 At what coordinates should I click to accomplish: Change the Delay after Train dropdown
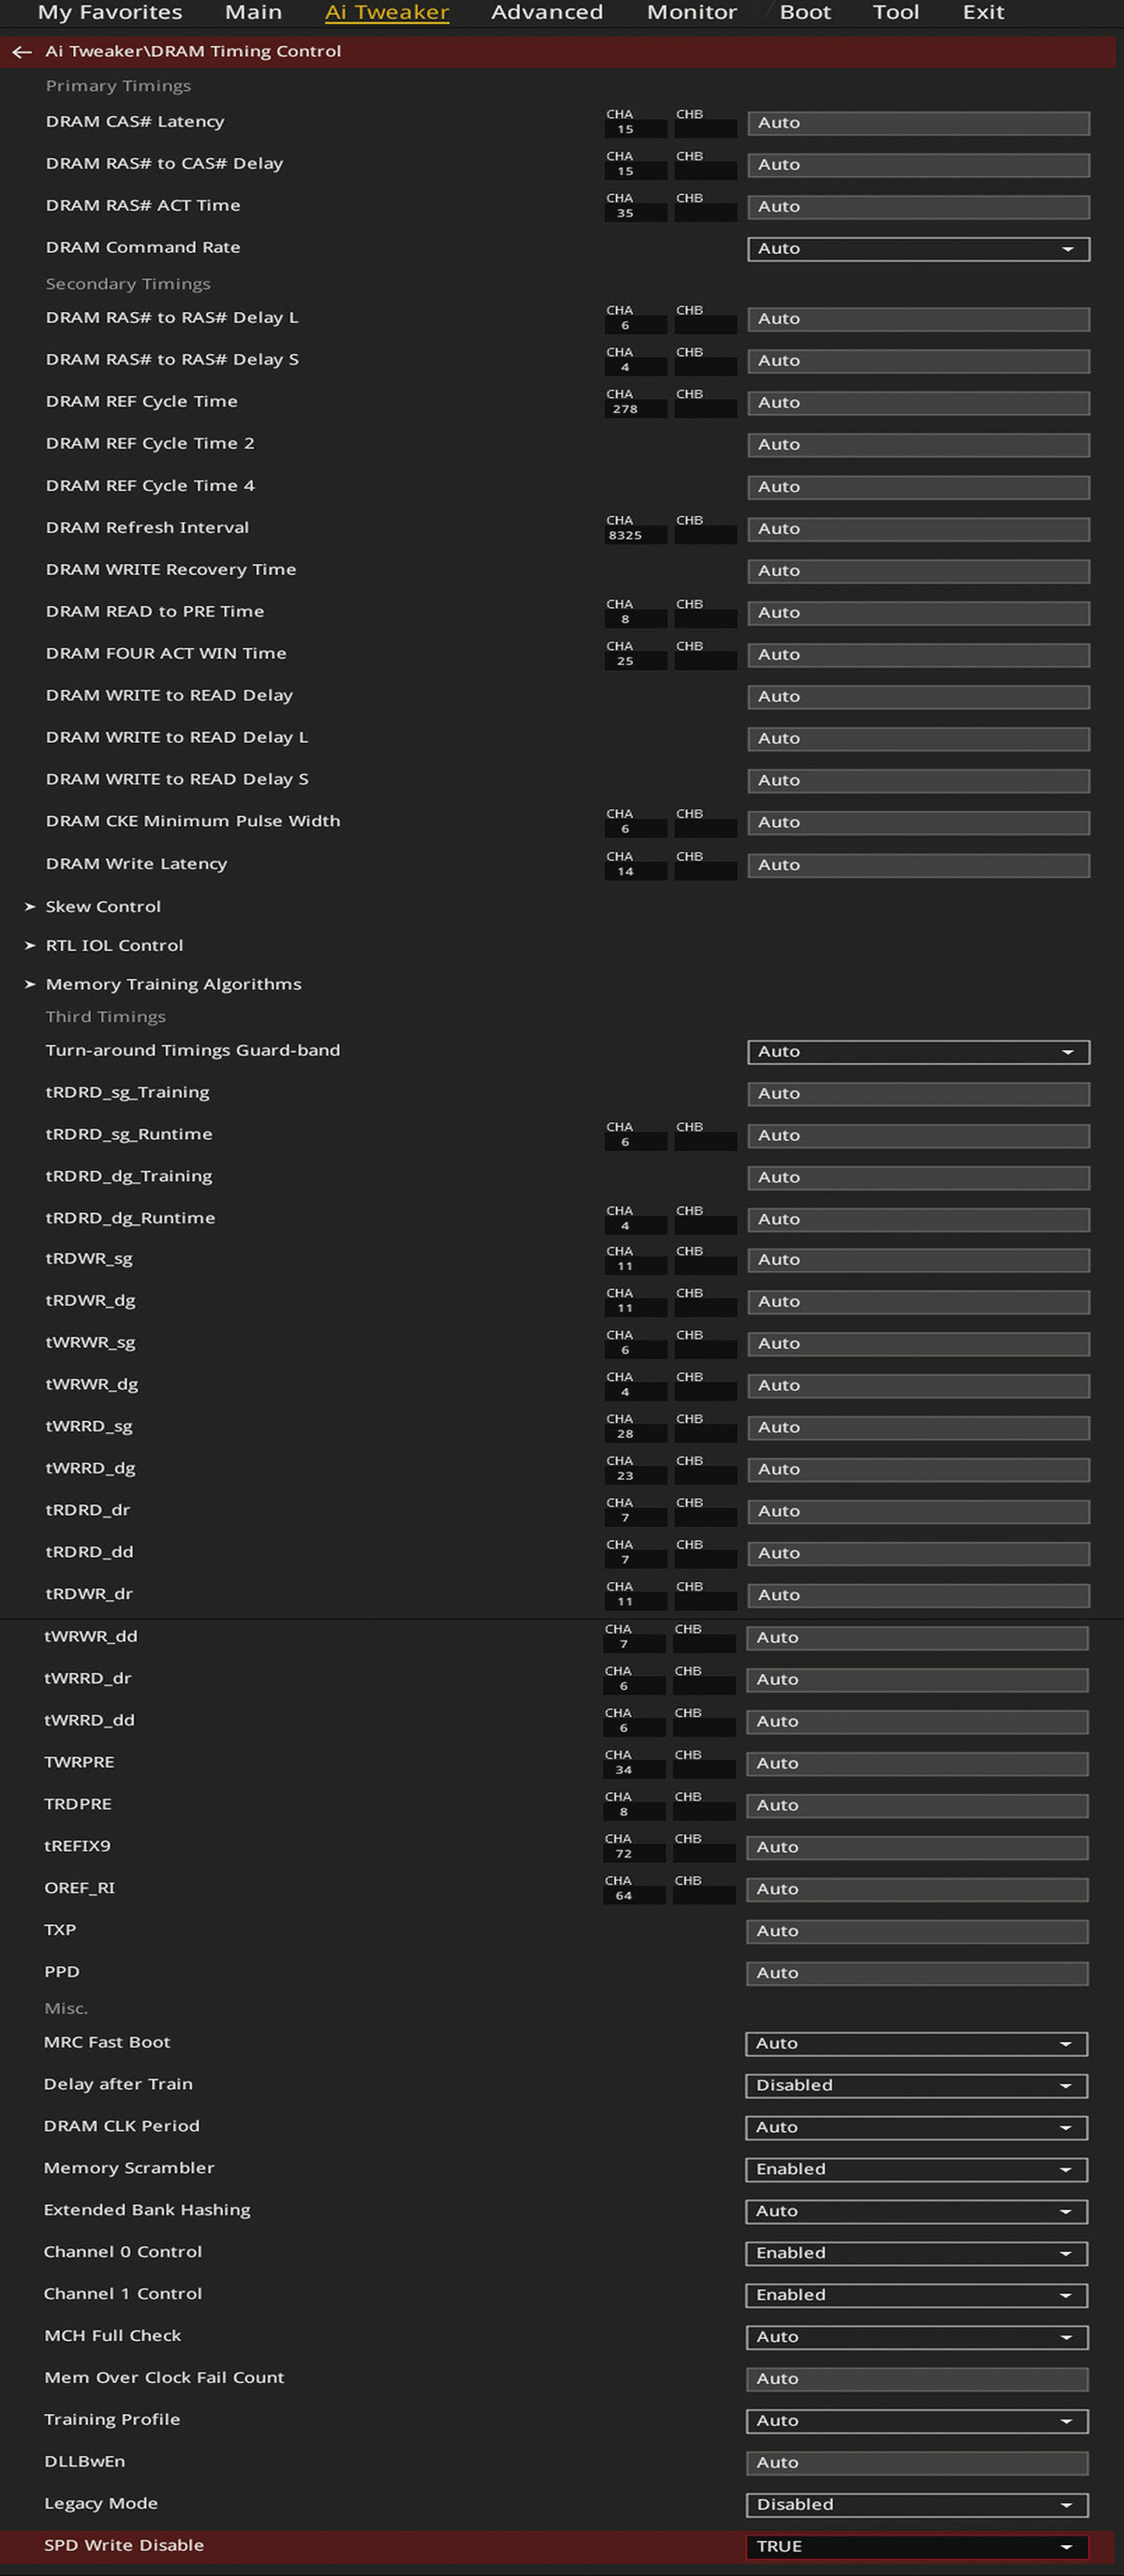[x=916, y=2086]
